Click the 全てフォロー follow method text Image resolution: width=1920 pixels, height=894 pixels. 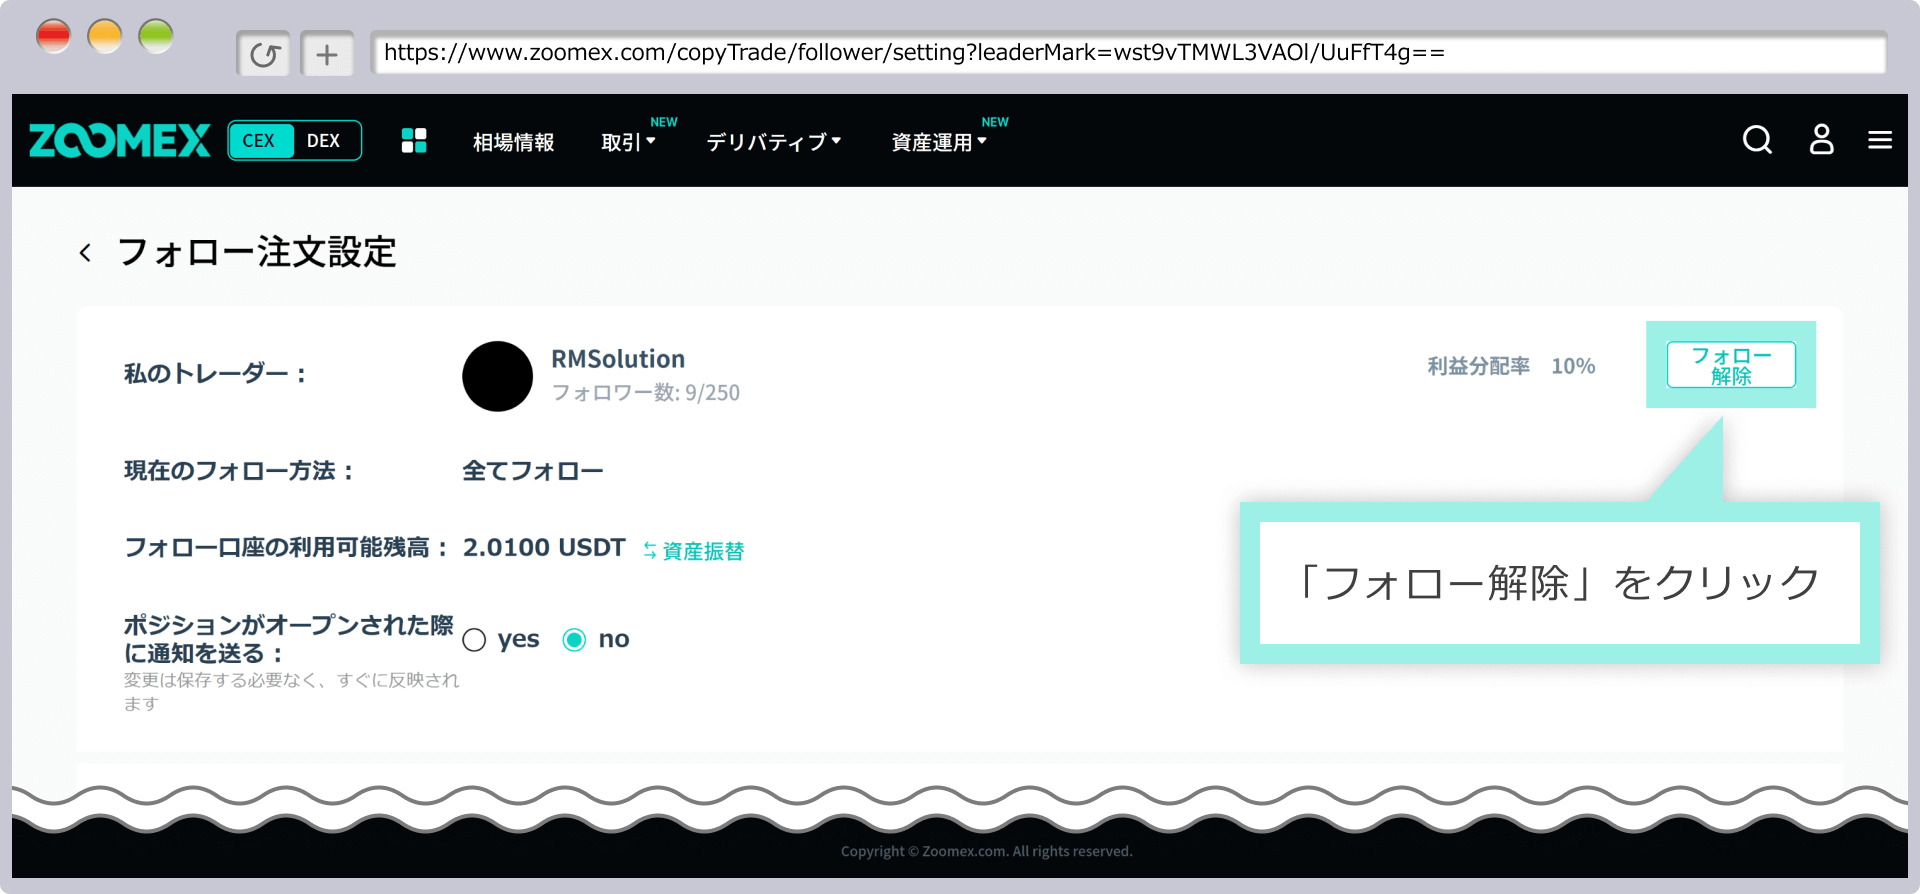point(532,471)
